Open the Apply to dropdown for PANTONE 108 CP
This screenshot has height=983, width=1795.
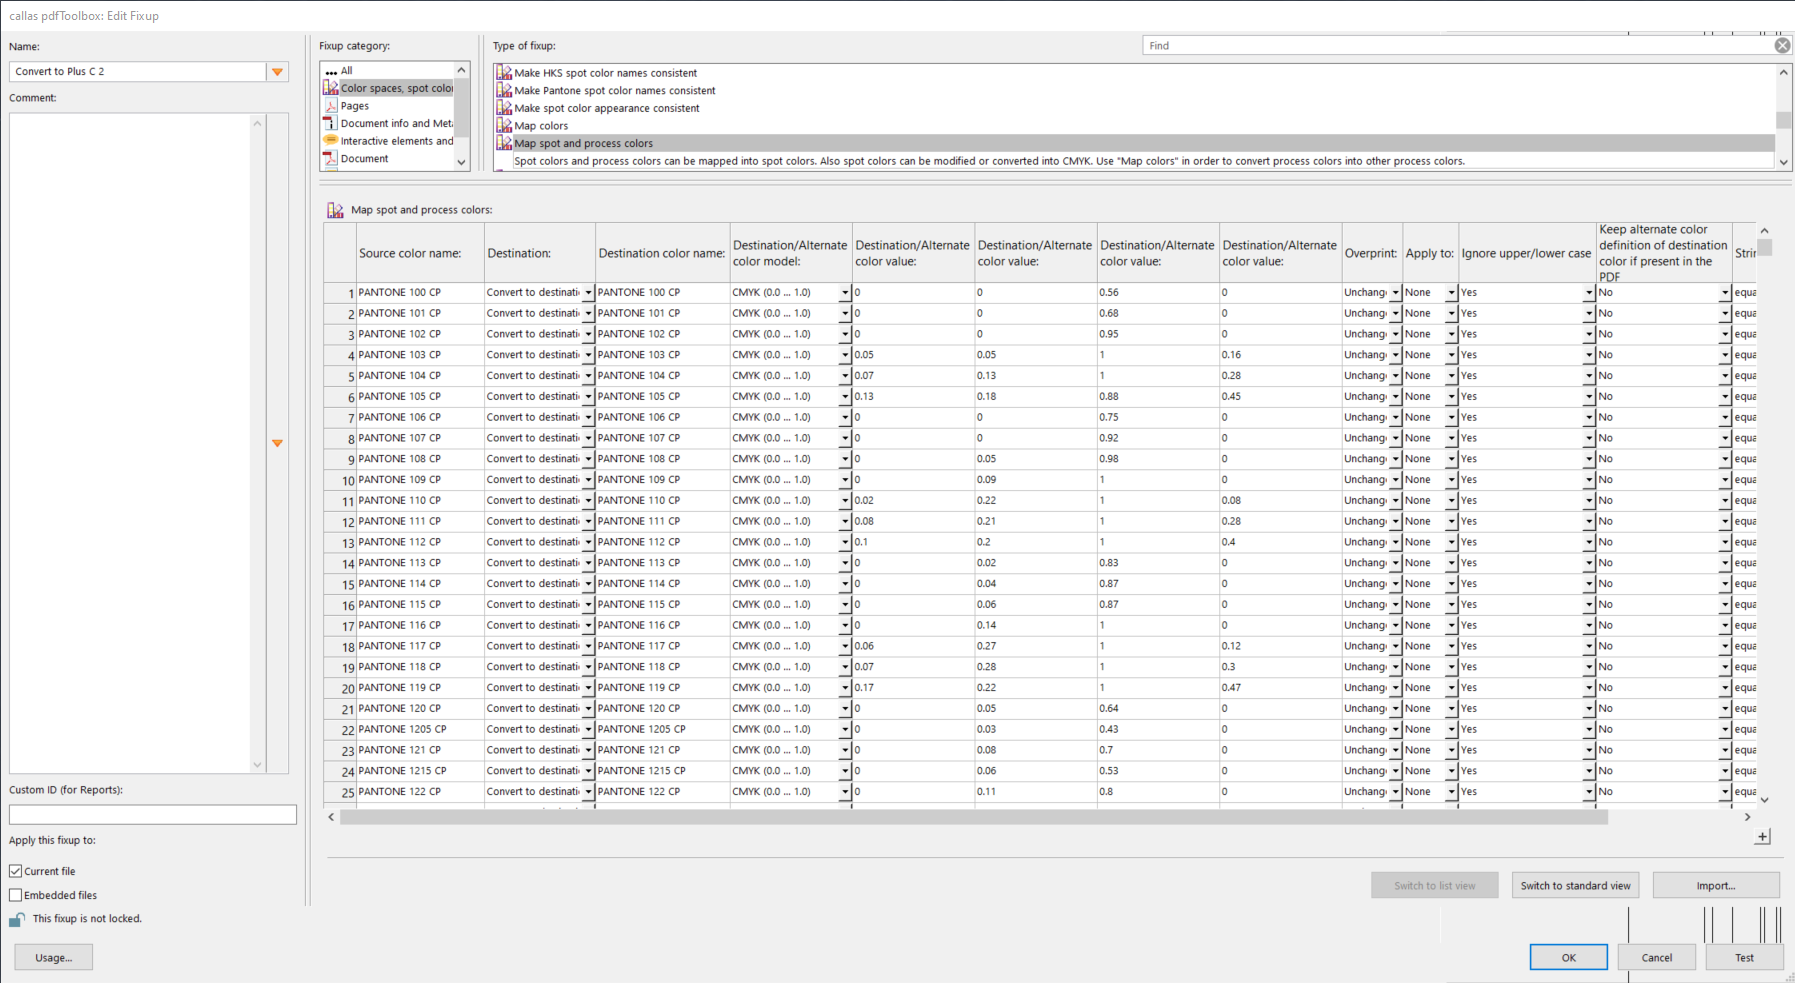point(1451,459)
